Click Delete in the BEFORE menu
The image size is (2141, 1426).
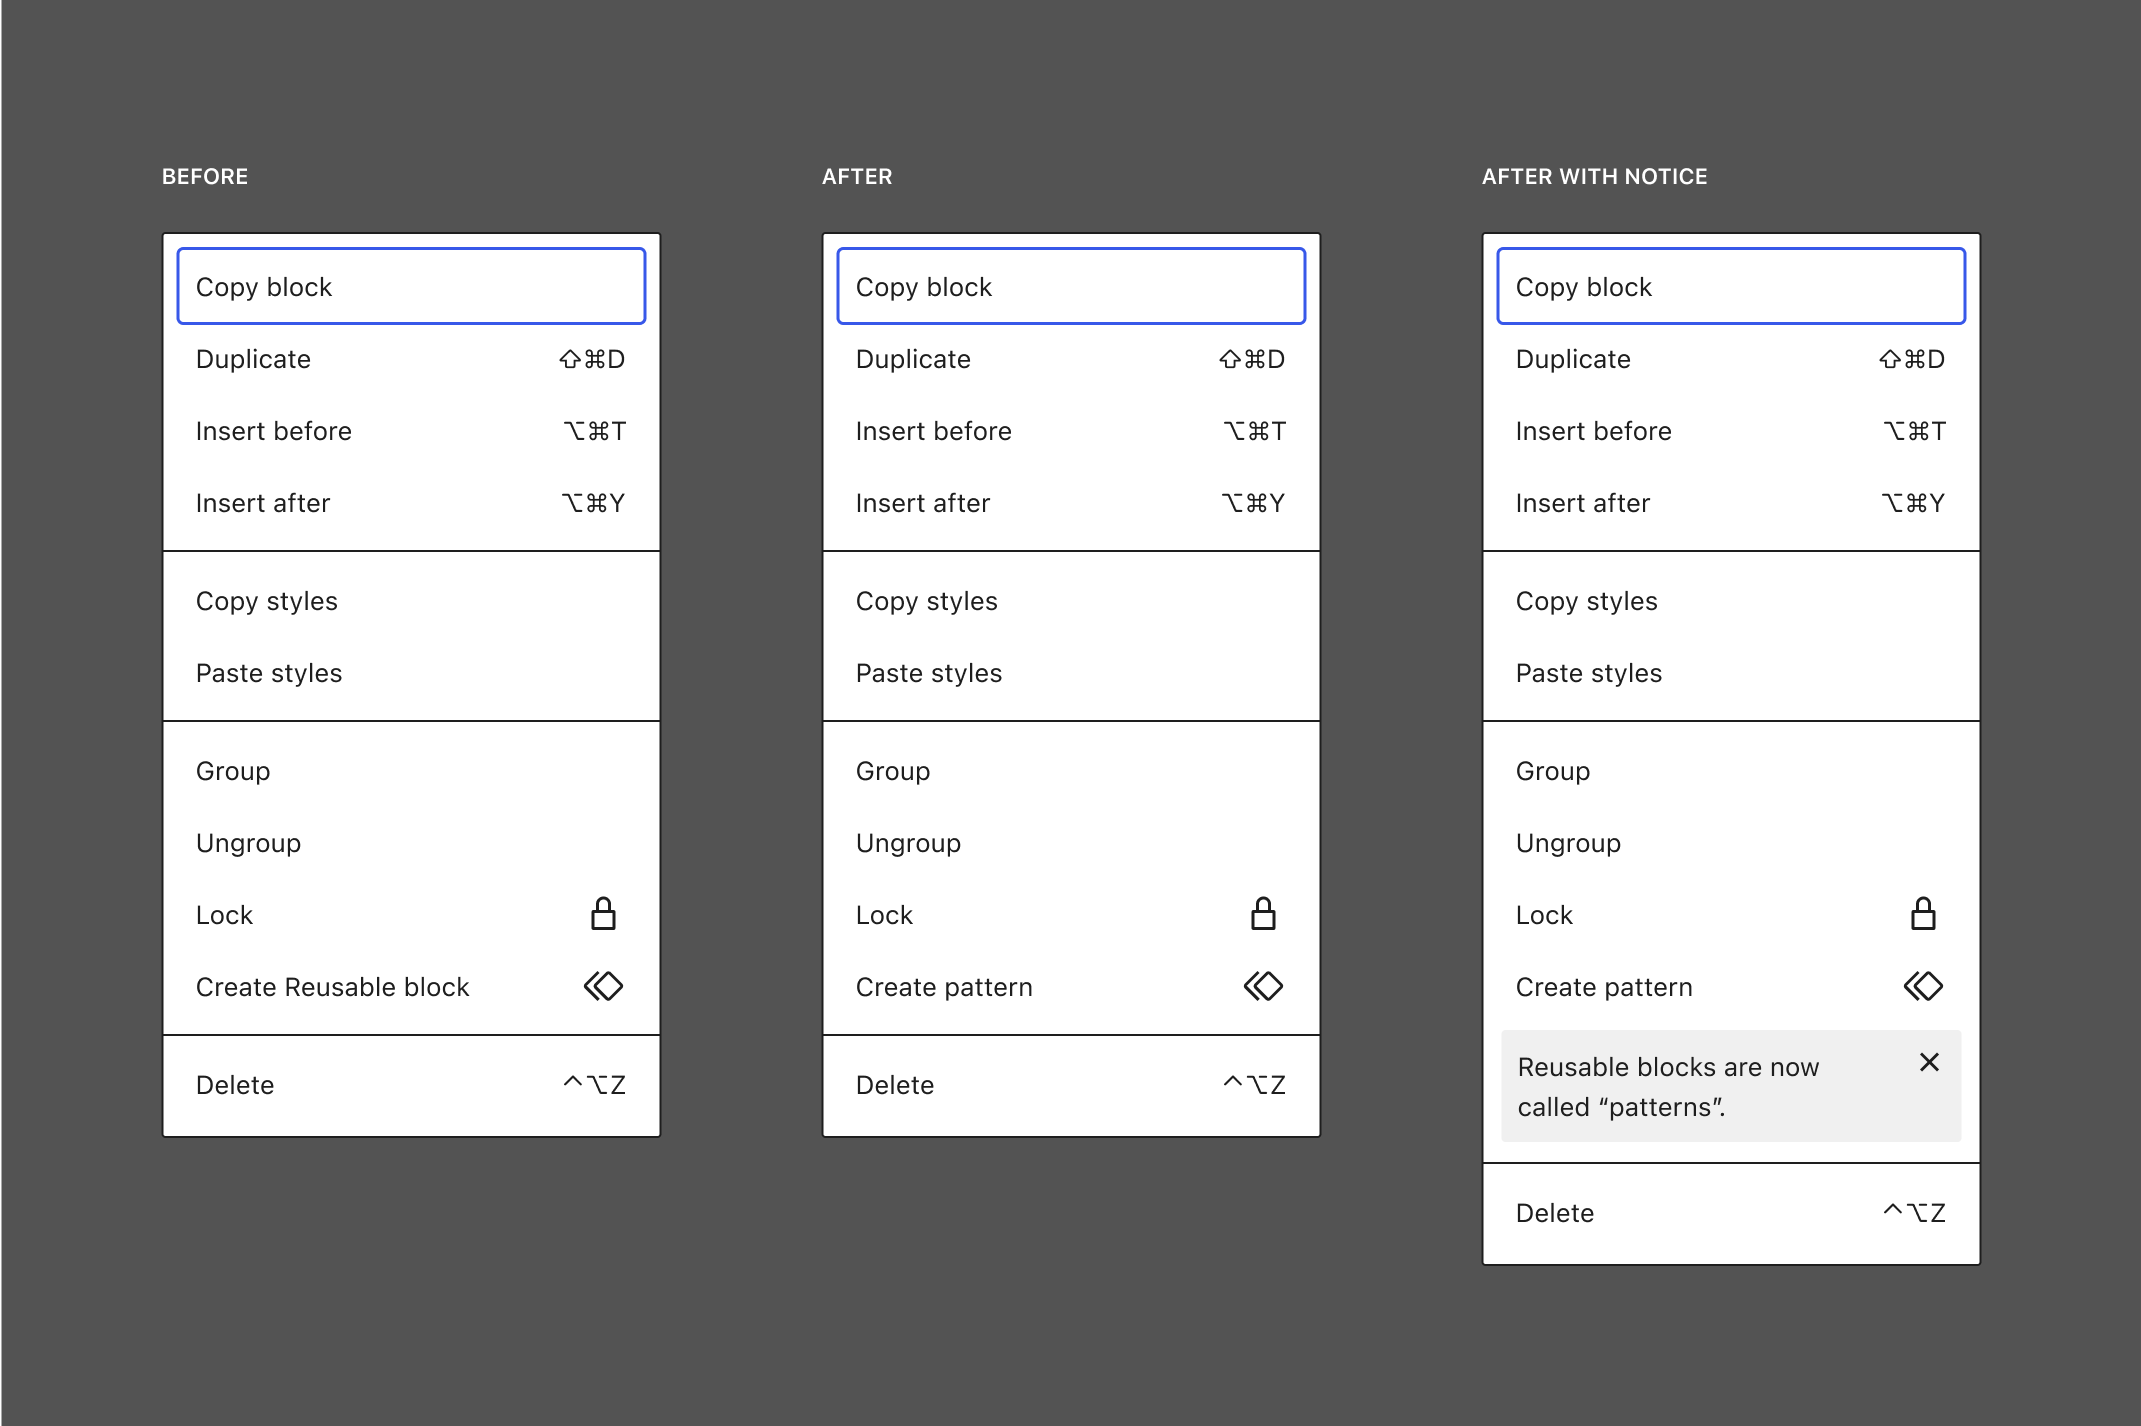click(235, 1085)
